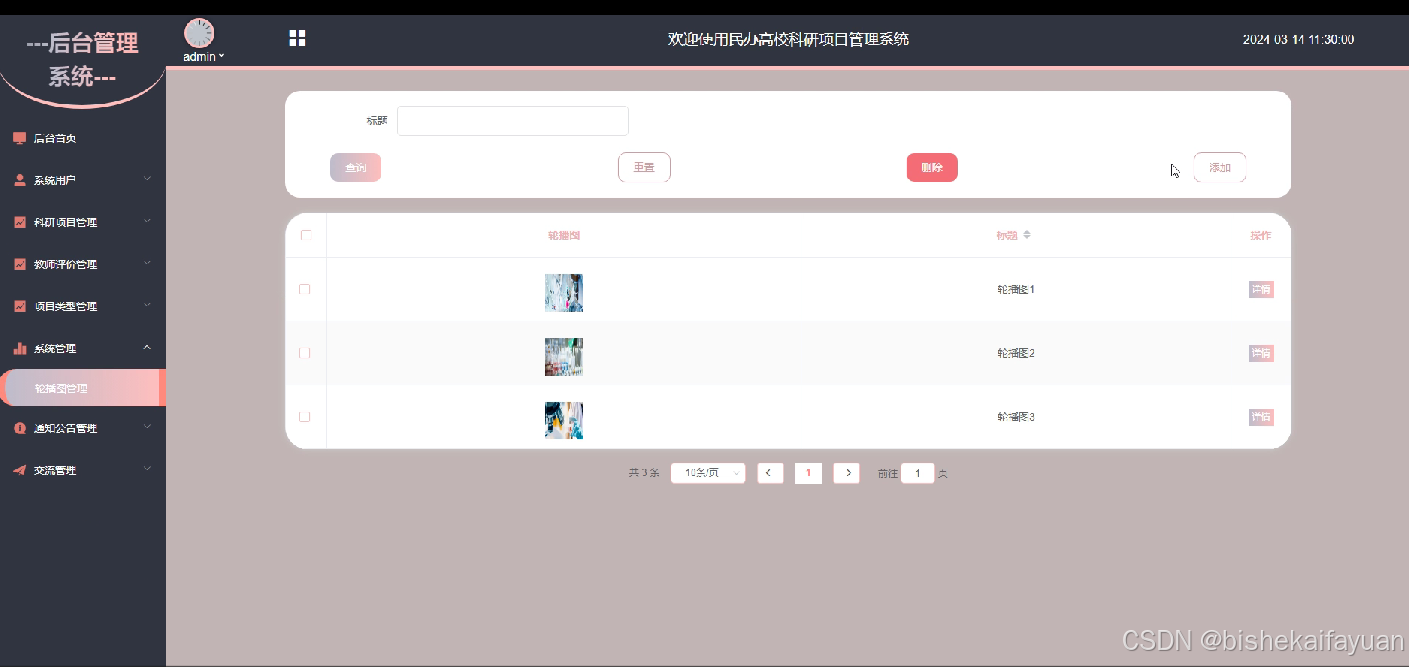This screenshot has height=667, width=1409.
Task: Toggle the select-all checkbox in table header
Action: coord(306,235)
